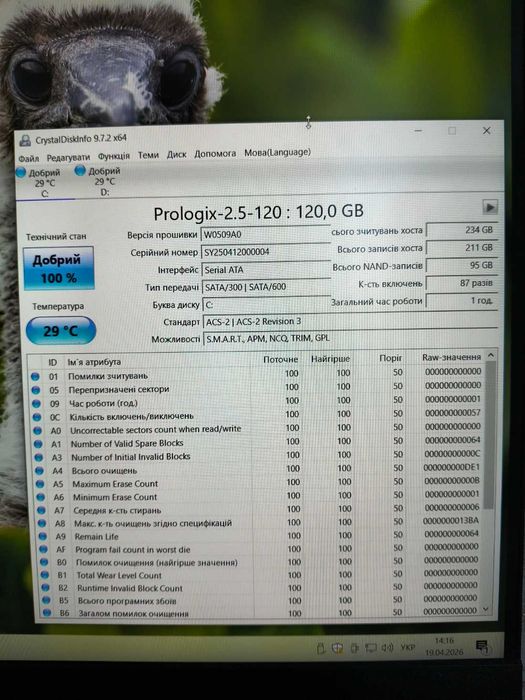Select the AF Program fail count row

point(261,549)
